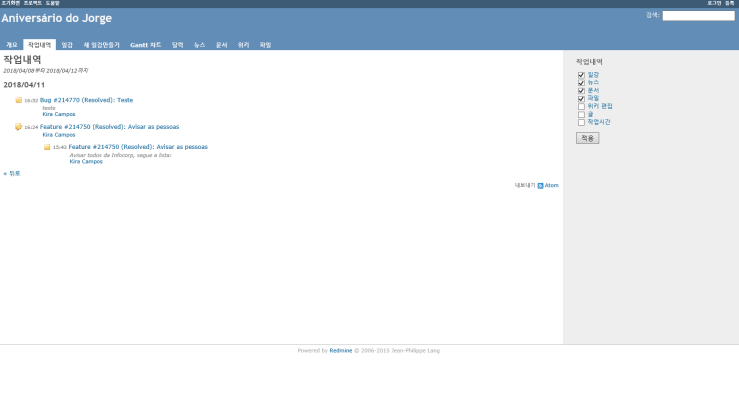
Task: Go to the 뉴스 tab in the project menu
Action: tap(200, 45)
